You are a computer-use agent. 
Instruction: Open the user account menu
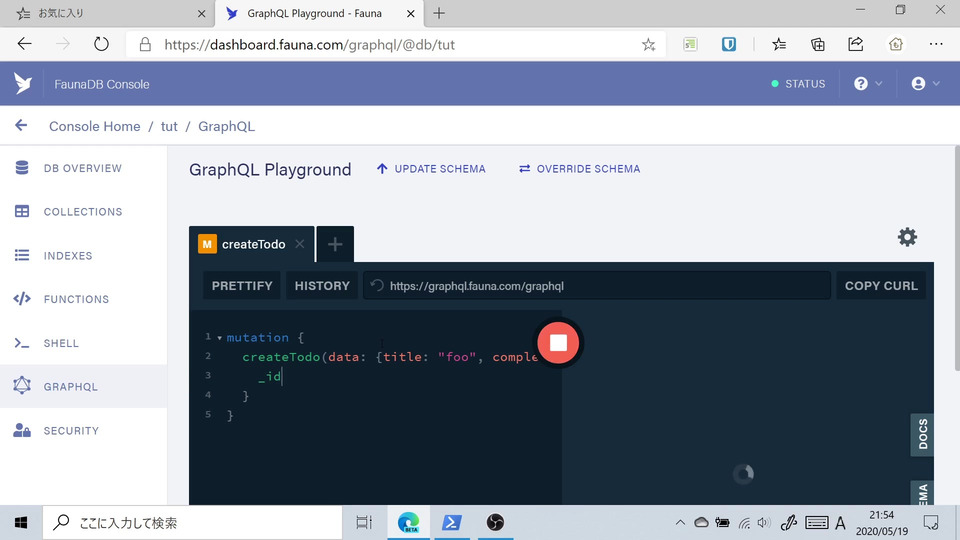[925, 83]
